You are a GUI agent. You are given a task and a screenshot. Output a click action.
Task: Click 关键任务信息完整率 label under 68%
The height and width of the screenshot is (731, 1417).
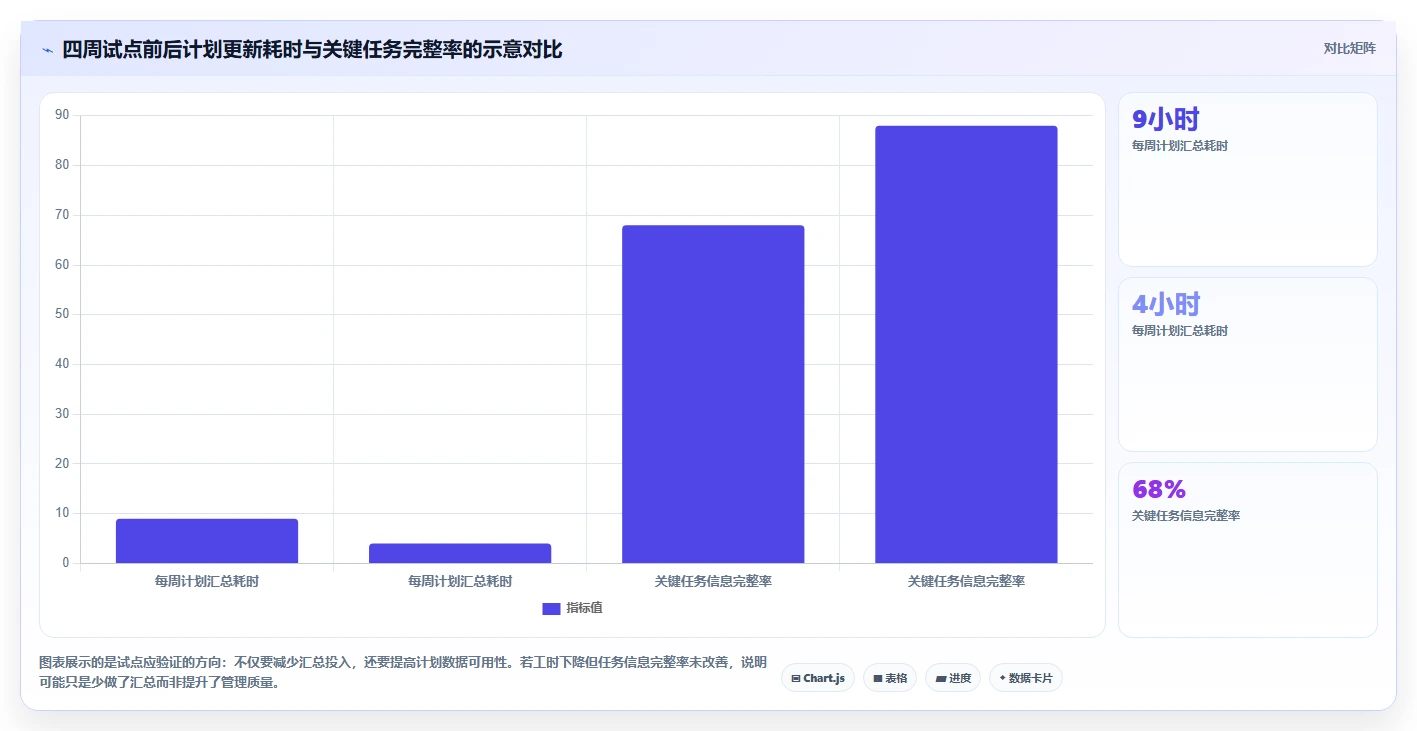1186,516
